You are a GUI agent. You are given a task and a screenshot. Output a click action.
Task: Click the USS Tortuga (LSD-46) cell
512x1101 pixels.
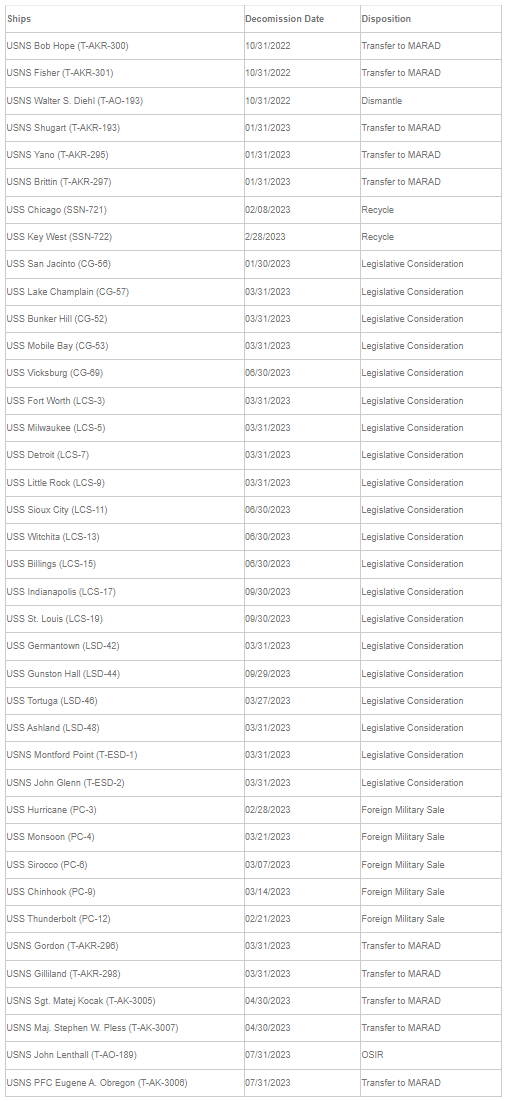pyautogui.click(x=124, y=701)
